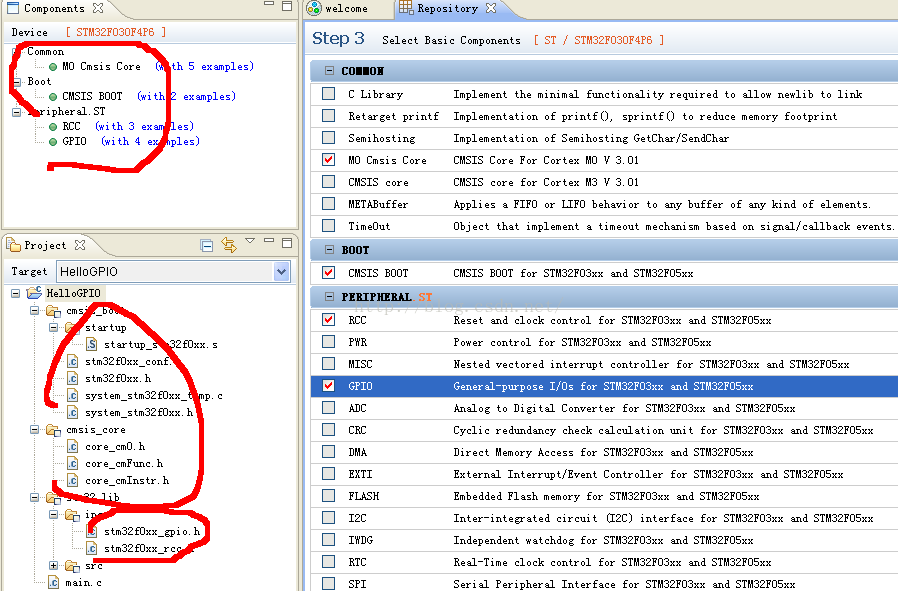The image size is (898, 591).
Task: Click the system_stm32f0xx.h file icon
Action: [73, 412]
